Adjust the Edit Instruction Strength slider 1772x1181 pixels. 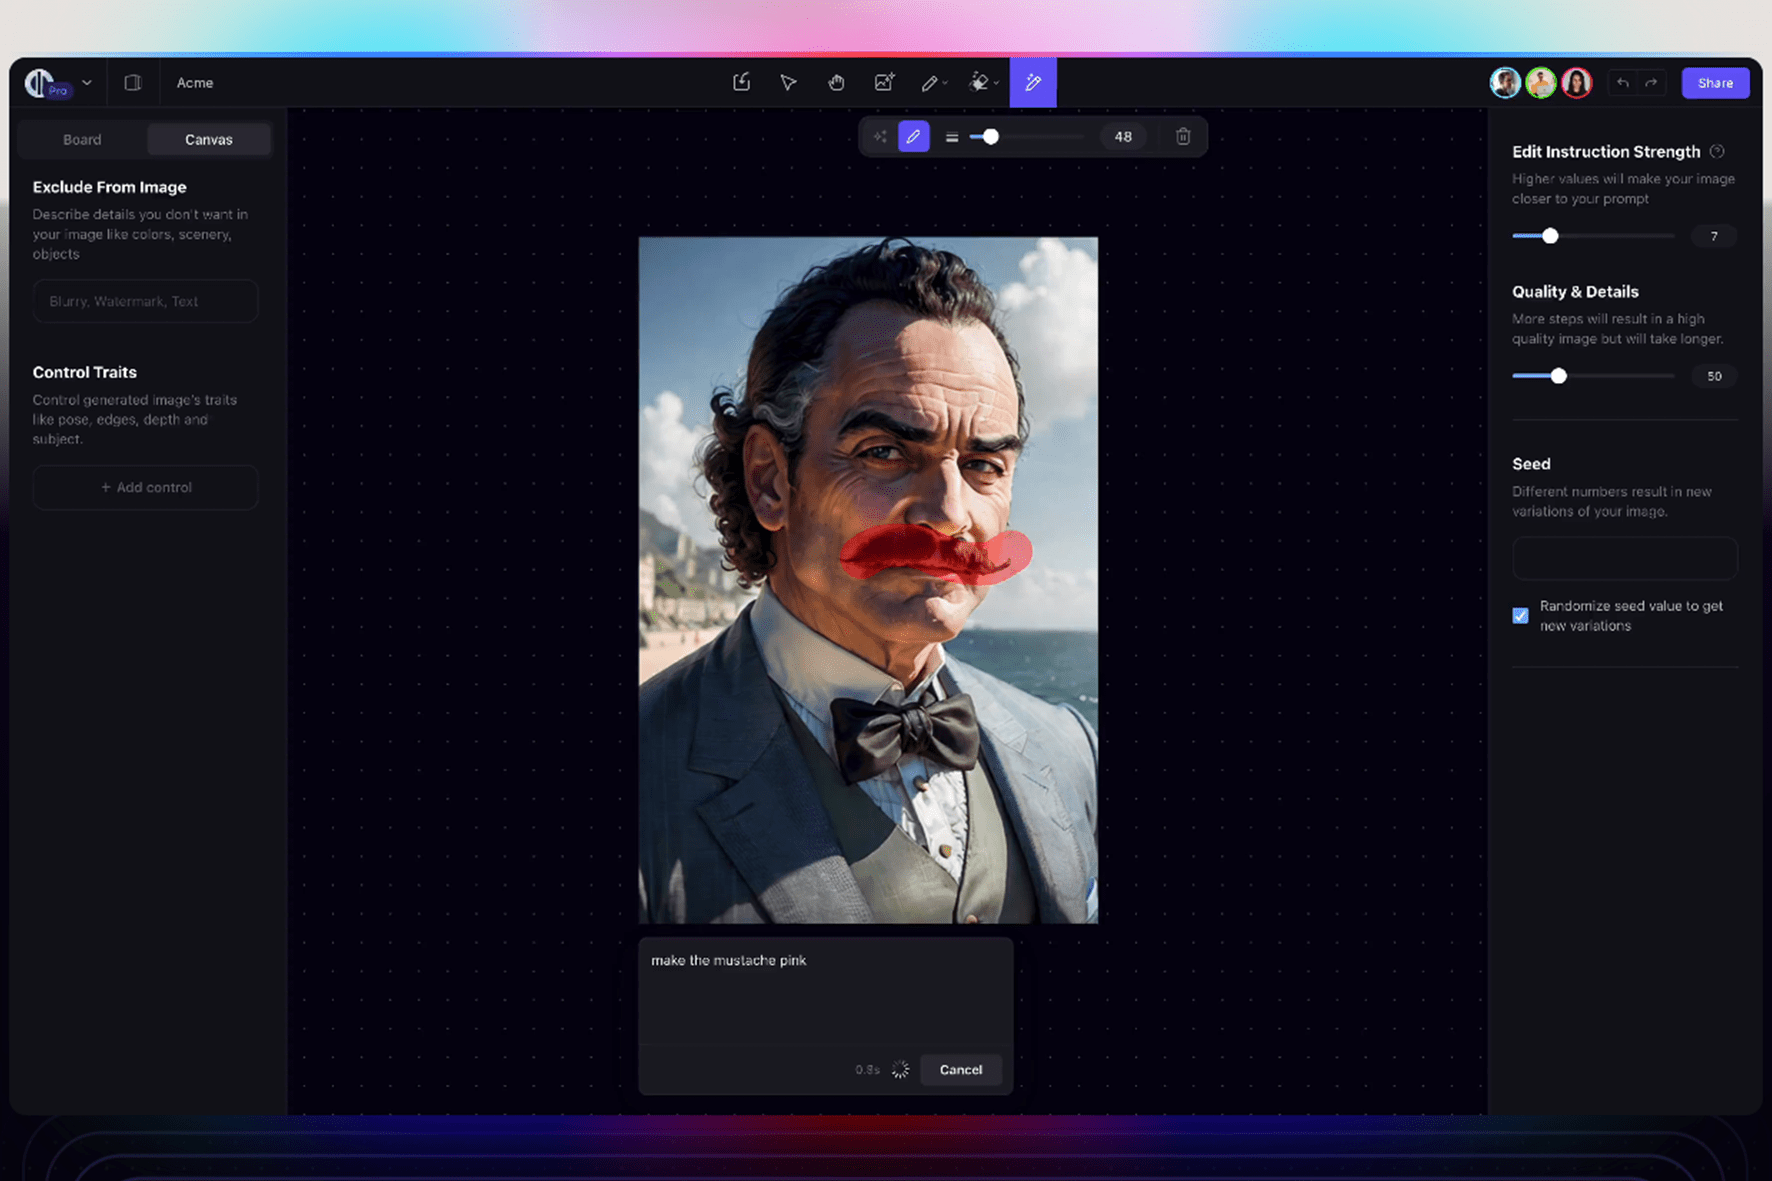[x=1551, y=236]
